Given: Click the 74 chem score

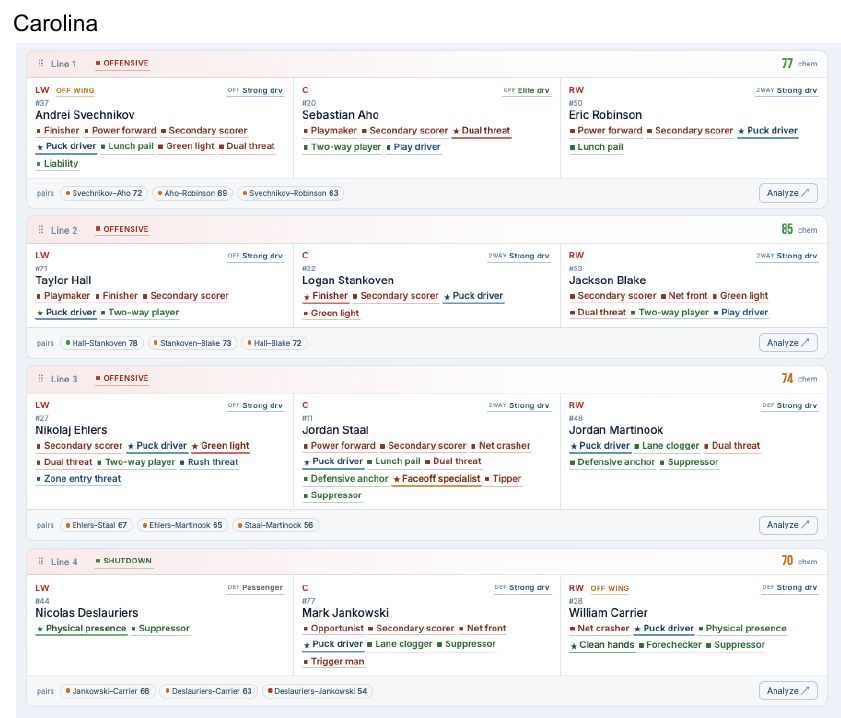Looking at the screenshot, I should tap(787, 379).
